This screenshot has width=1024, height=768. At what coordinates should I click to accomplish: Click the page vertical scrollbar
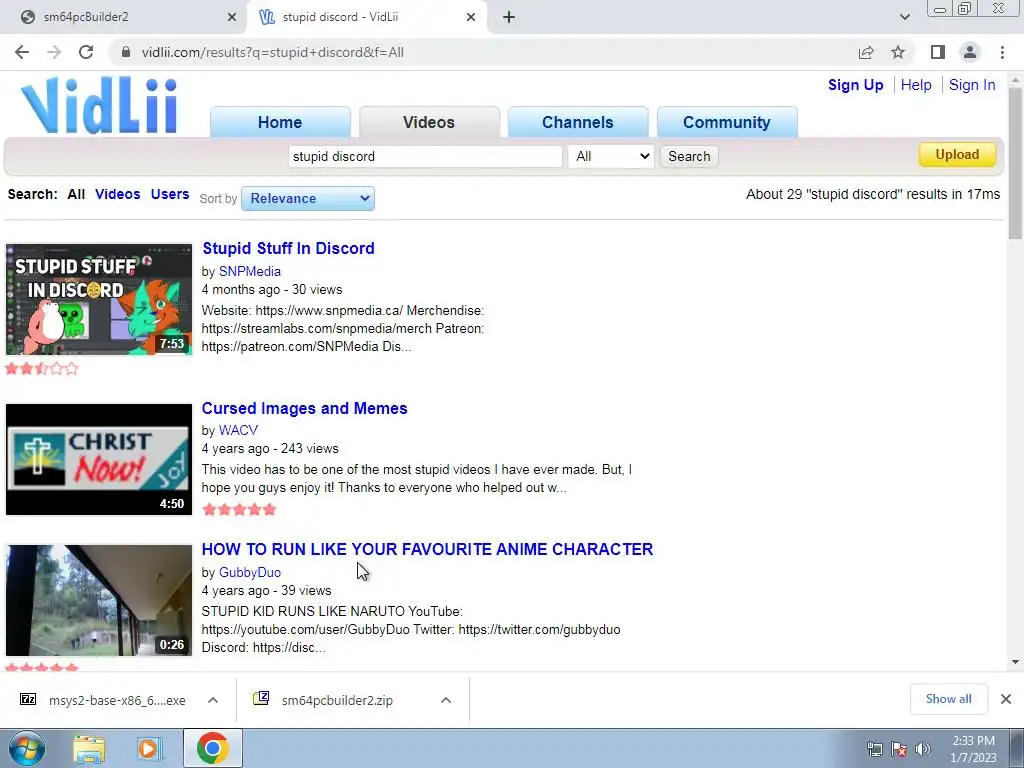pyautogui.click(x=1015, y=163)
